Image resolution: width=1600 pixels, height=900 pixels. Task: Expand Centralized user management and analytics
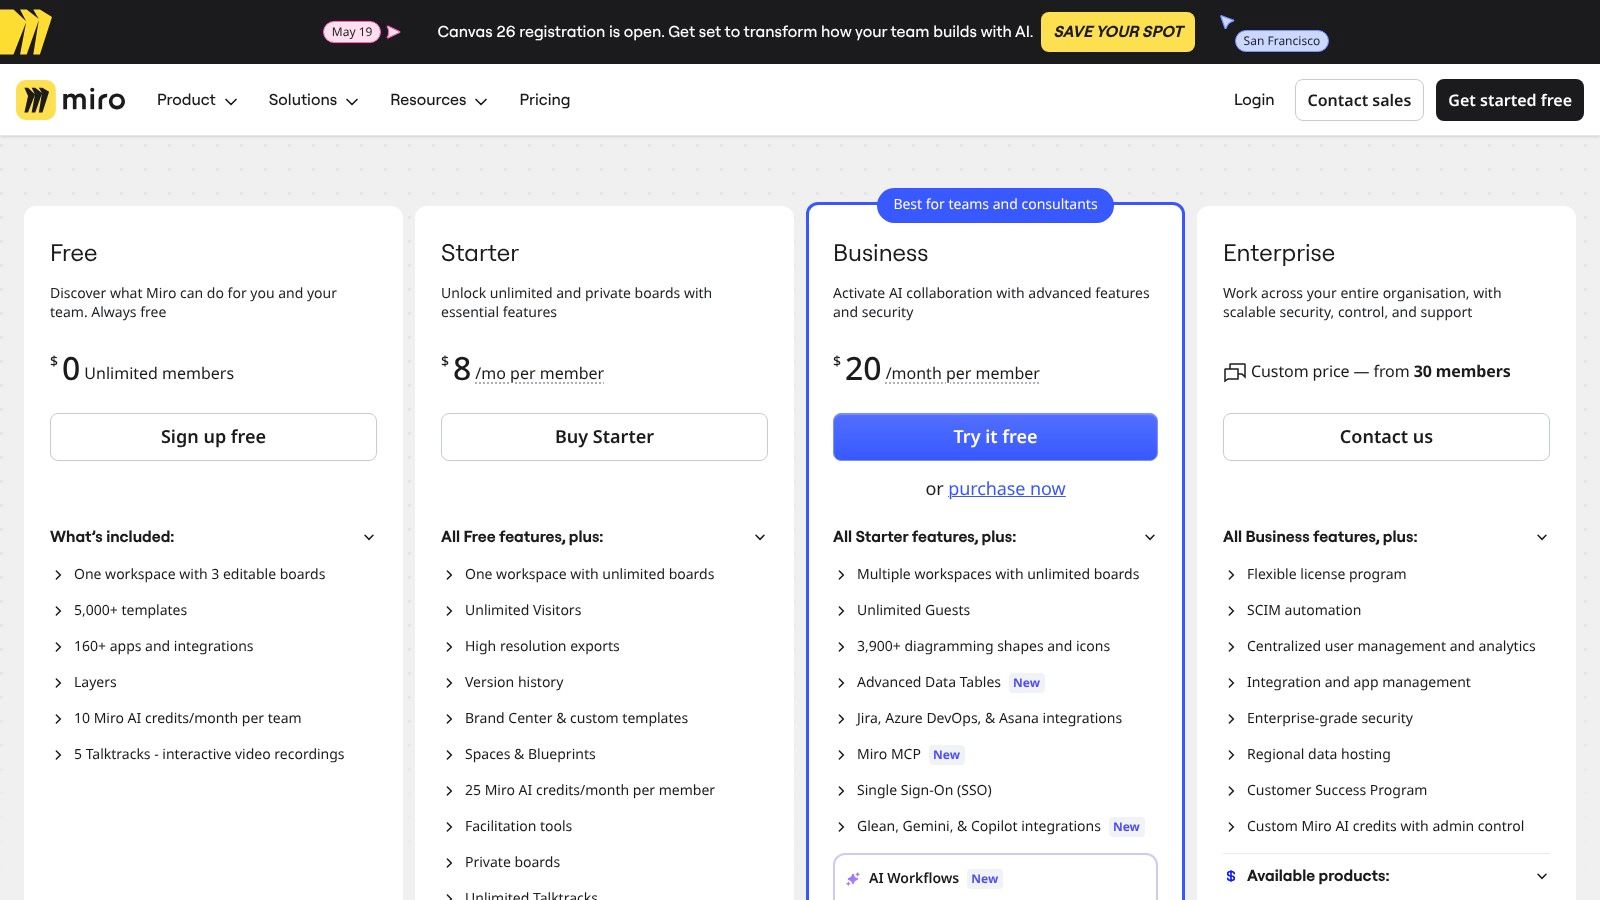tap(1381, 646)
